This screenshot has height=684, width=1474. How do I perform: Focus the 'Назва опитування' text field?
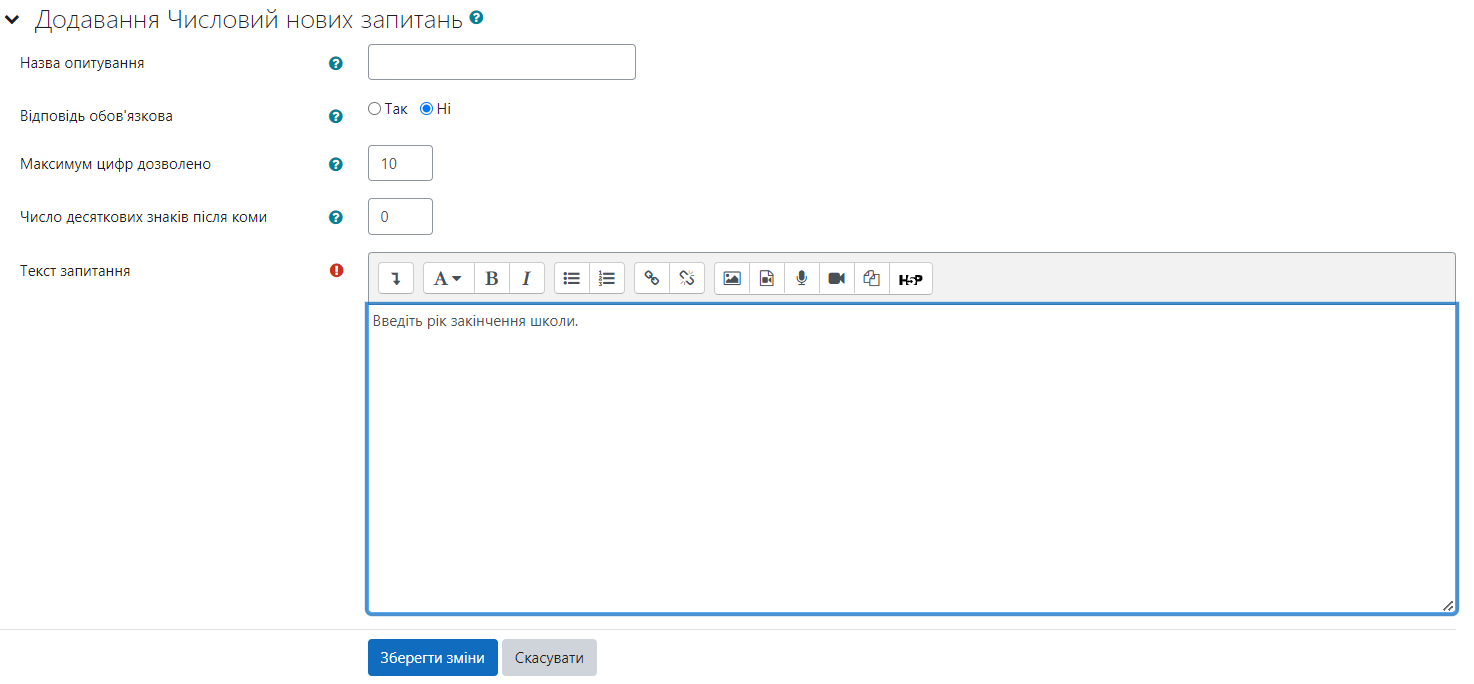[502, 62]
